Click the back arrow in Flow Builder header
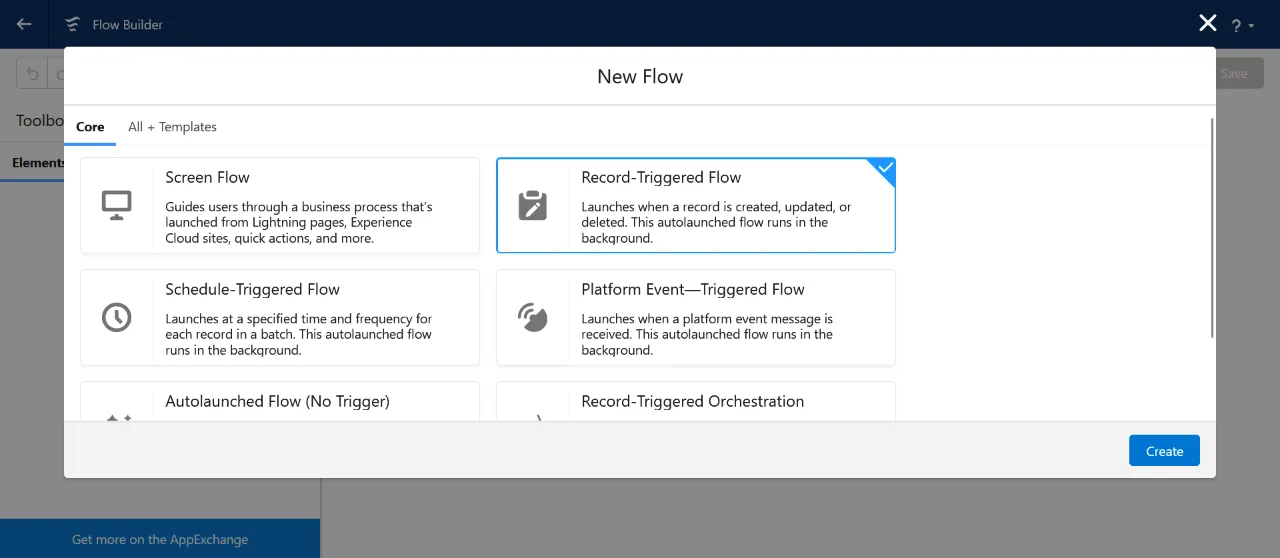The image size is (1280, 558). pos(24,24)
